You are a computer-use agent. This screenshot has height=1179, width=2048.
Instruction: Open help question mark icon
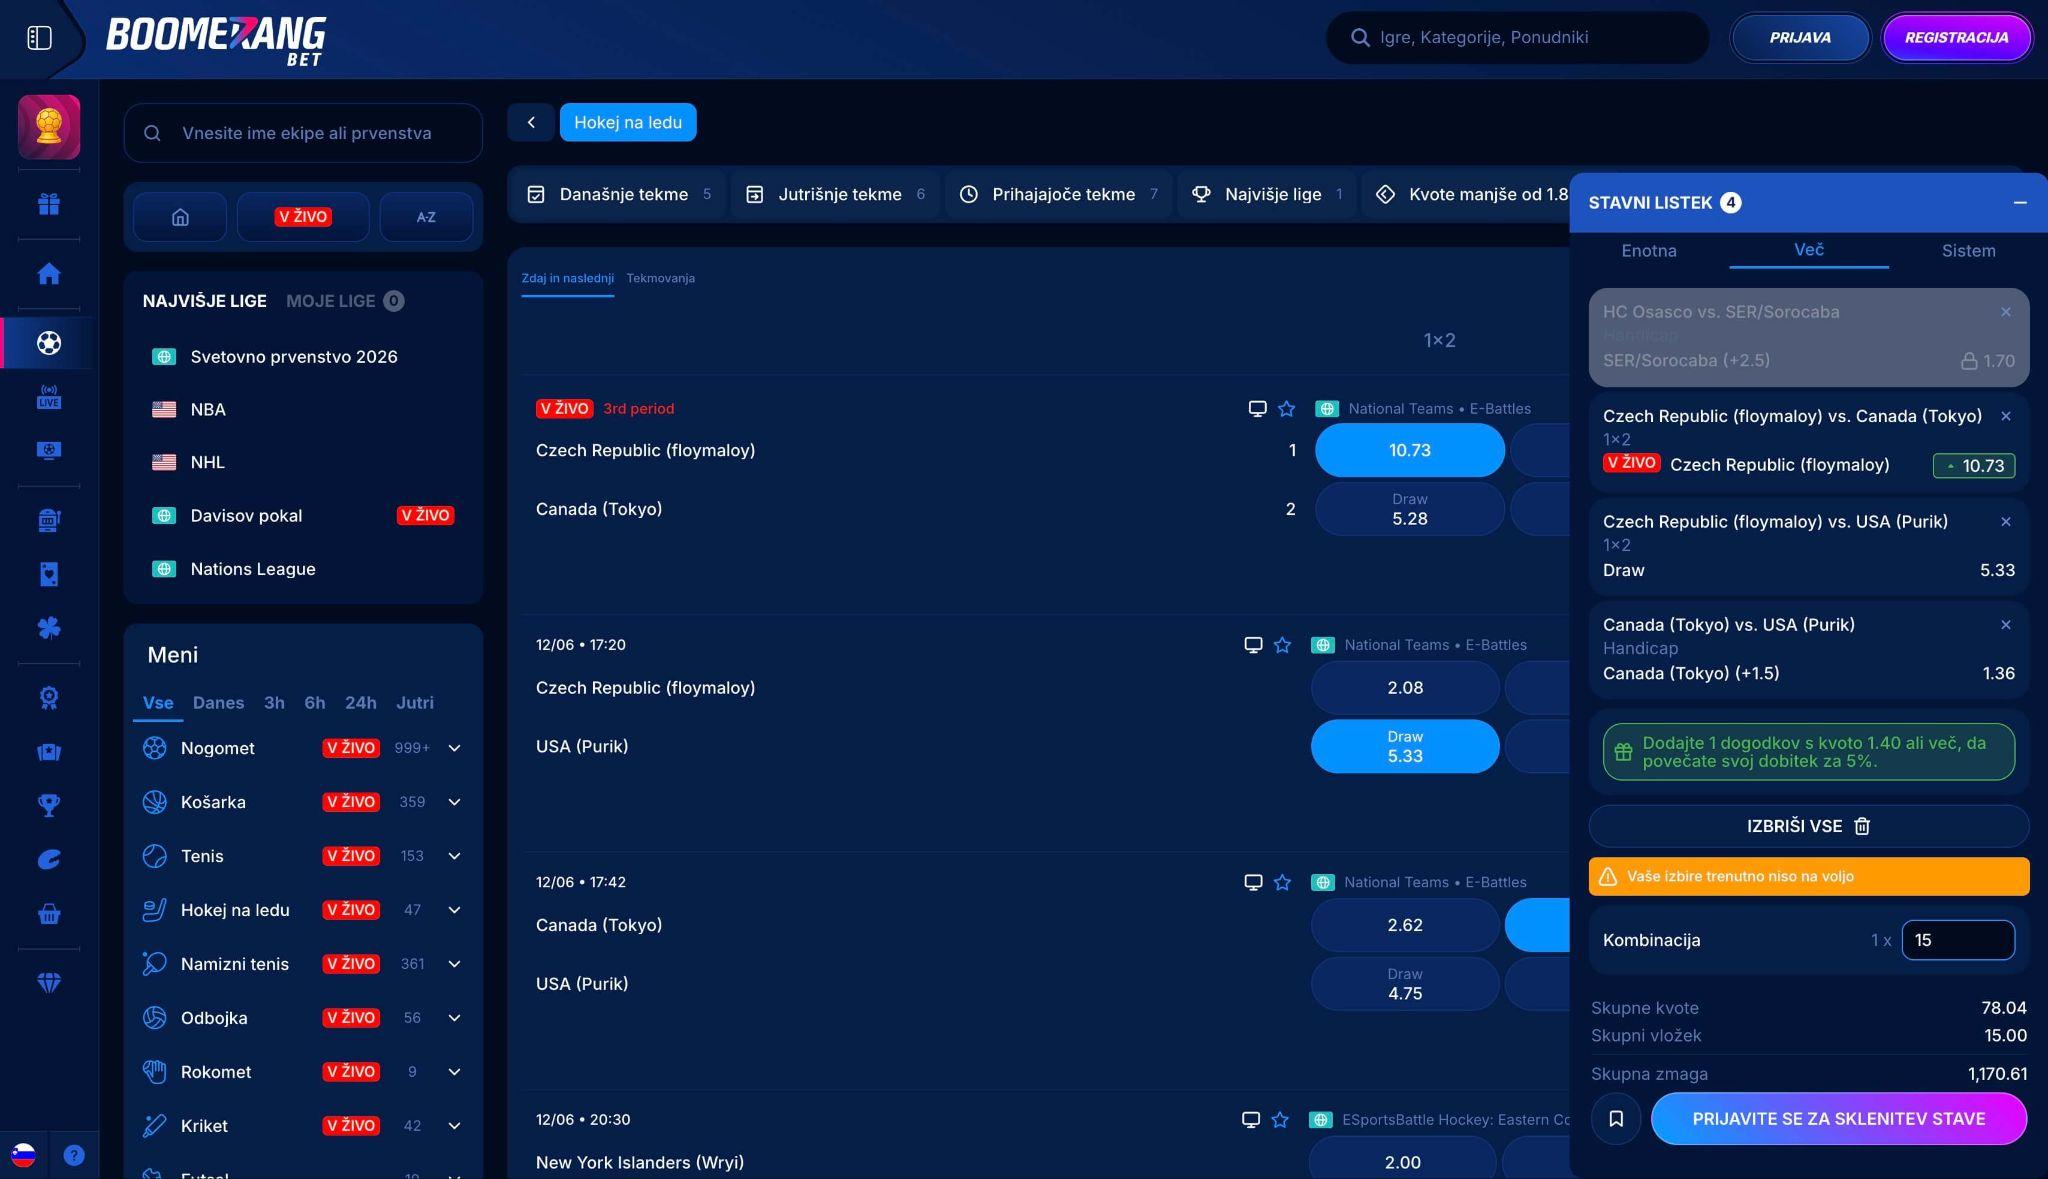click(x=74, y=1155)
